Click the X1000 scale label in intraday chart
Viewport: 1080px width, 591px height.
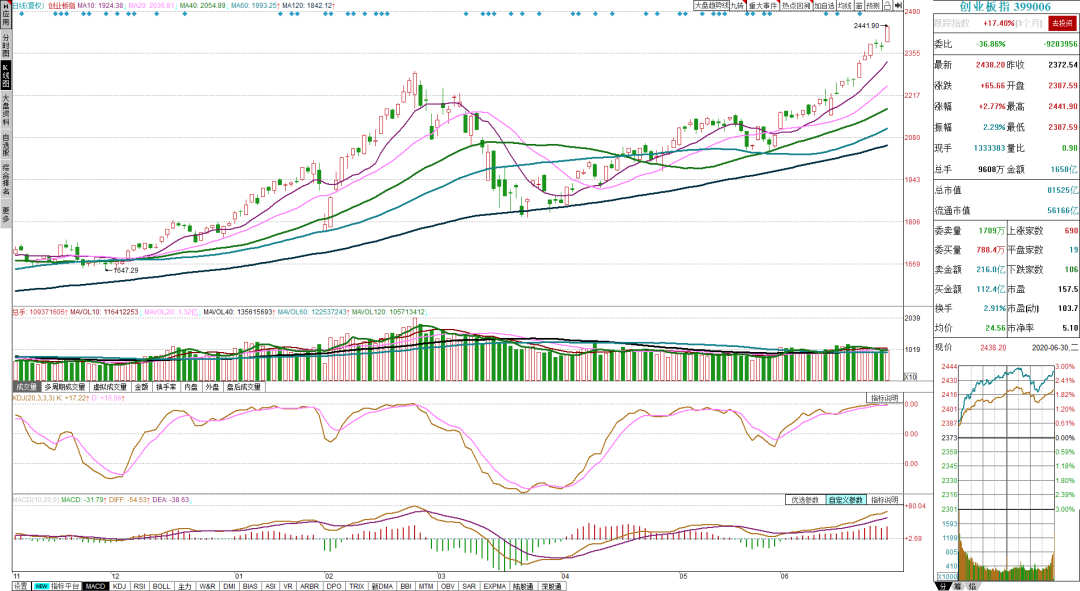click(x=947, y=576)
